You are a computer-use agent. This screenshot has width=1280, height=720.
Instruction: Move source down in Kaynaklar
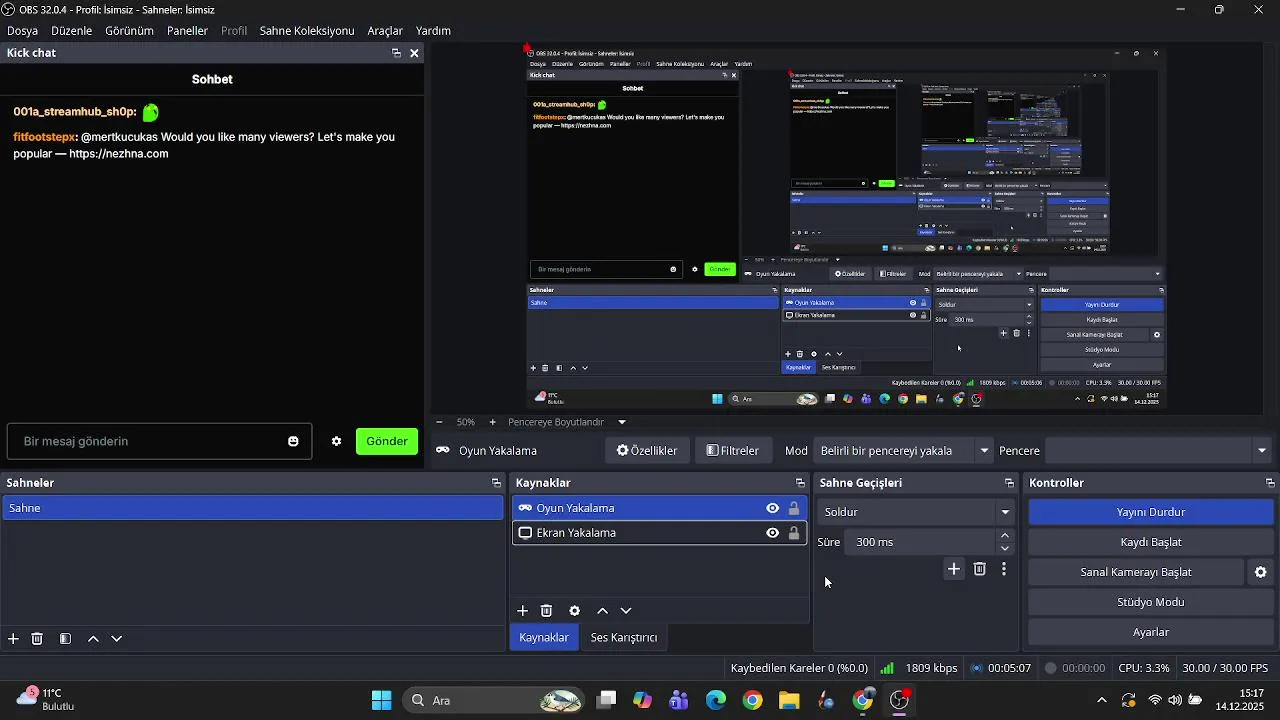coord(626,610)
